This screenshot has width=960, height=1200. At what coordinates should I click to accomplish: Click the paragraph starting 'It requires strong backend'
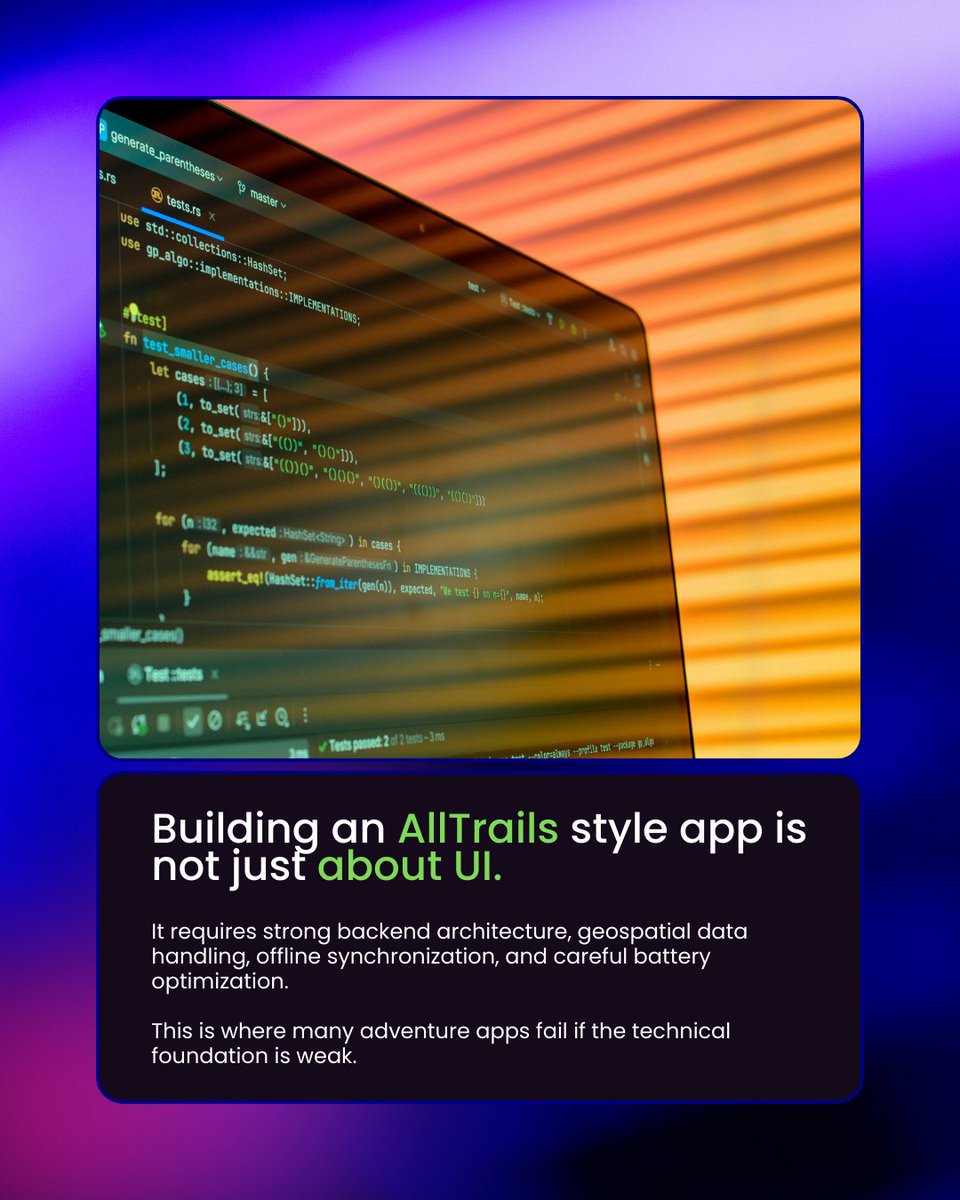450,956
